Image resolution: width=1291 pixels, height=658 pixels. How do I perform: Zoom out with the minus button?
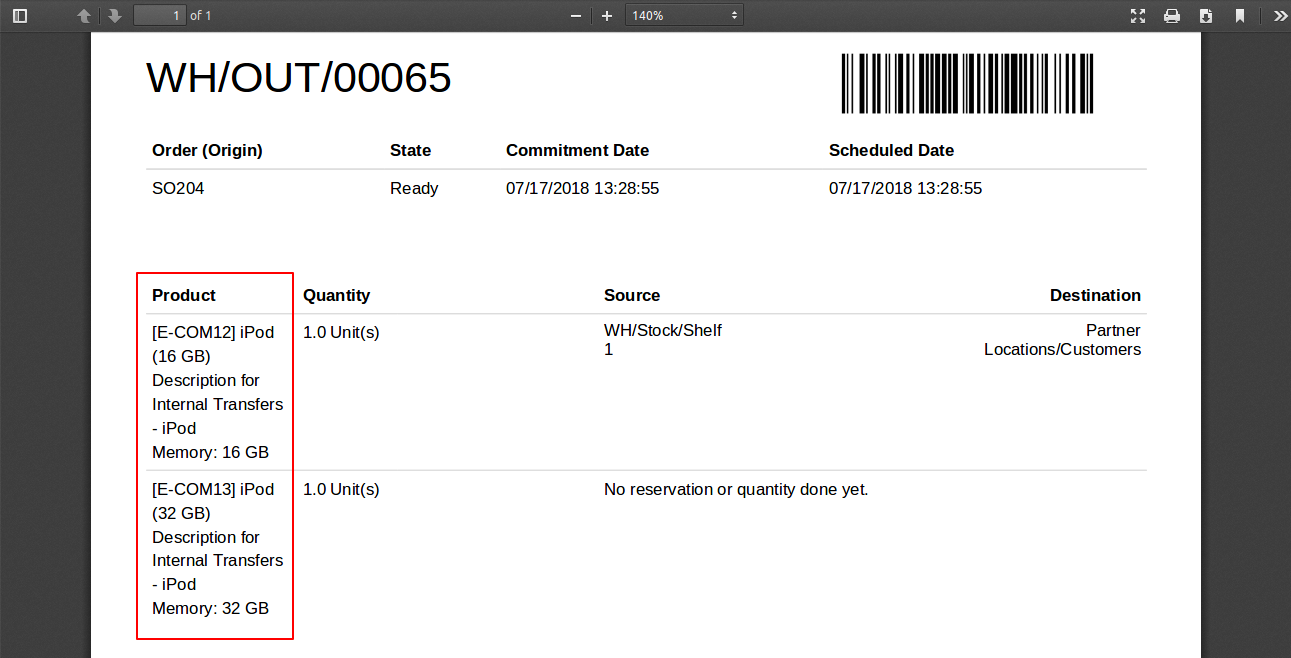click(x=576, y=16)
